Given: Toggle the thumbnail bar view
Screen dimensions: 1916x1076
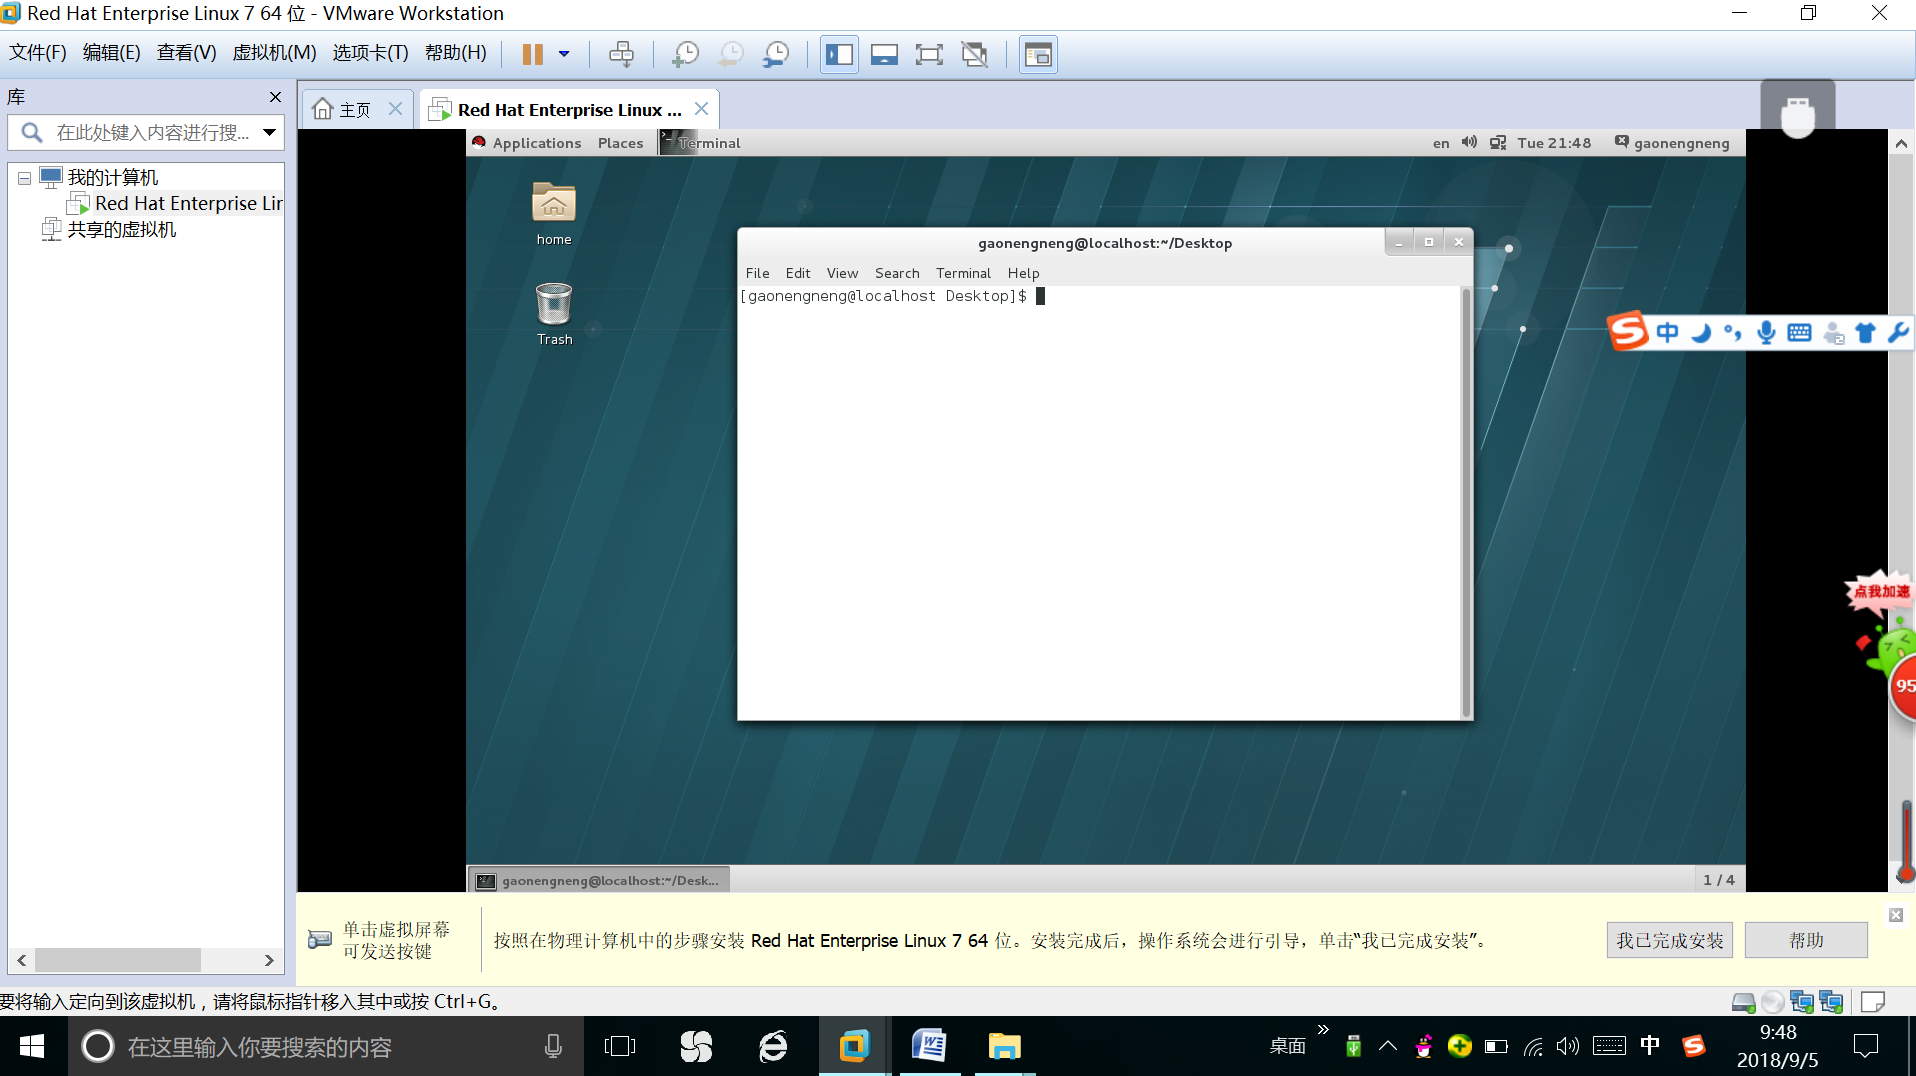Looking at the screenshot, I should tap(884, 54).
